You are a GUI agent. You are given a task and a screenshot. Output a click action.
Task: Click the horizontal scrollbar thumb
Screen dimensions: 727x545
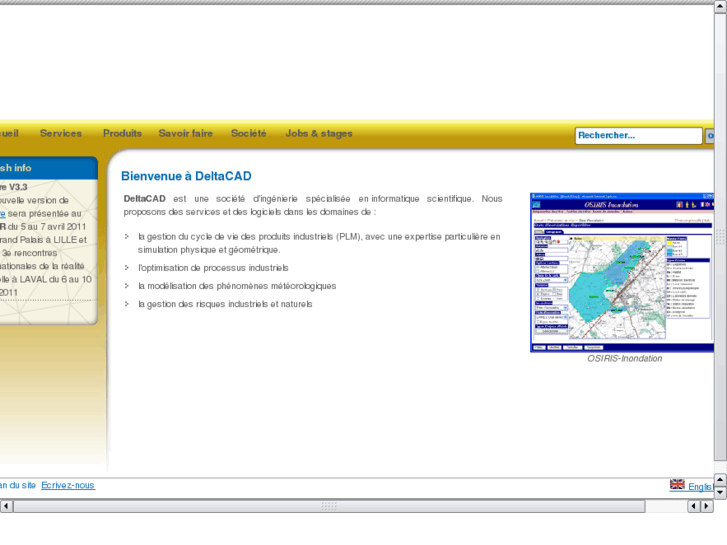(329, 506)
